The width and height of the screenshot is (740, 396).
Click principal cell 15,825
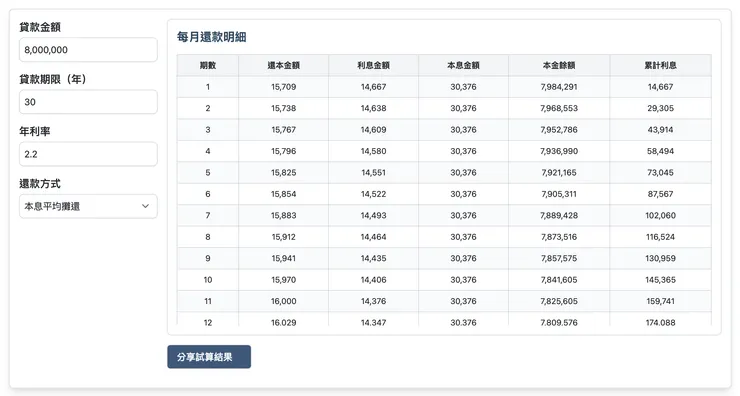tap(284, 173)
